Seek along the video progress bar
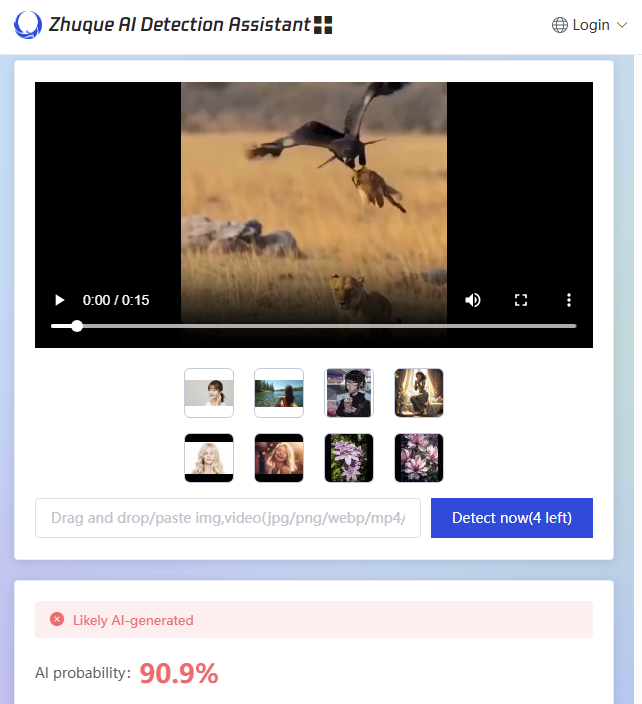The width and height of the screenshot is (642, 704). [x=314, y=326]
